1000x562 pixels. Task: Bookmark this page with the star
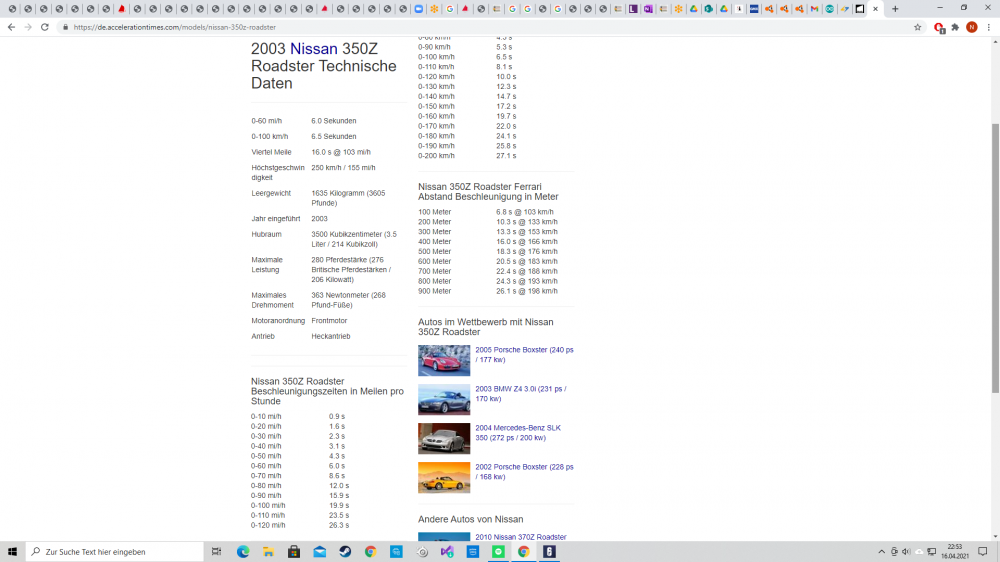(x=918, y=27)
